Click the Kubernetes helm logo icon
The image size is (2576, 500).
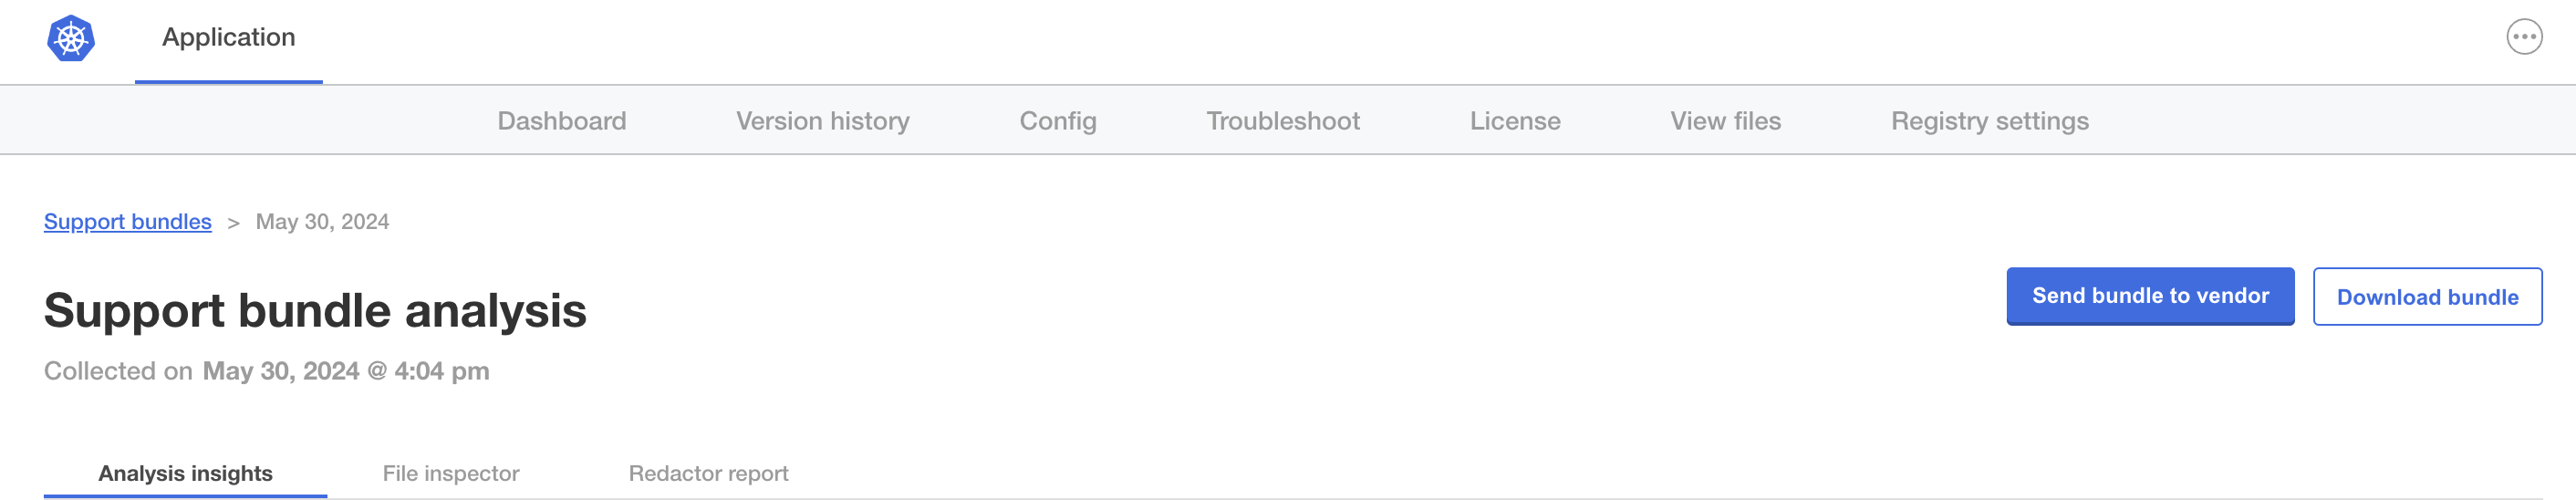pos(71,39)
